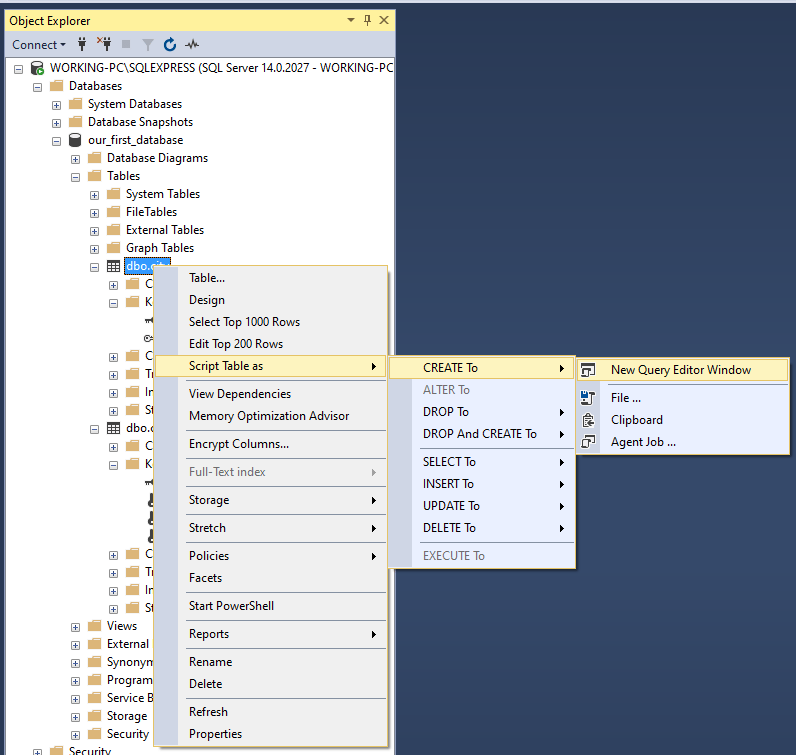Image resolution: width=796 pixels, height=755 pixels.
Task: Choose Properties from context menu
Action: [x=271, y=734]
